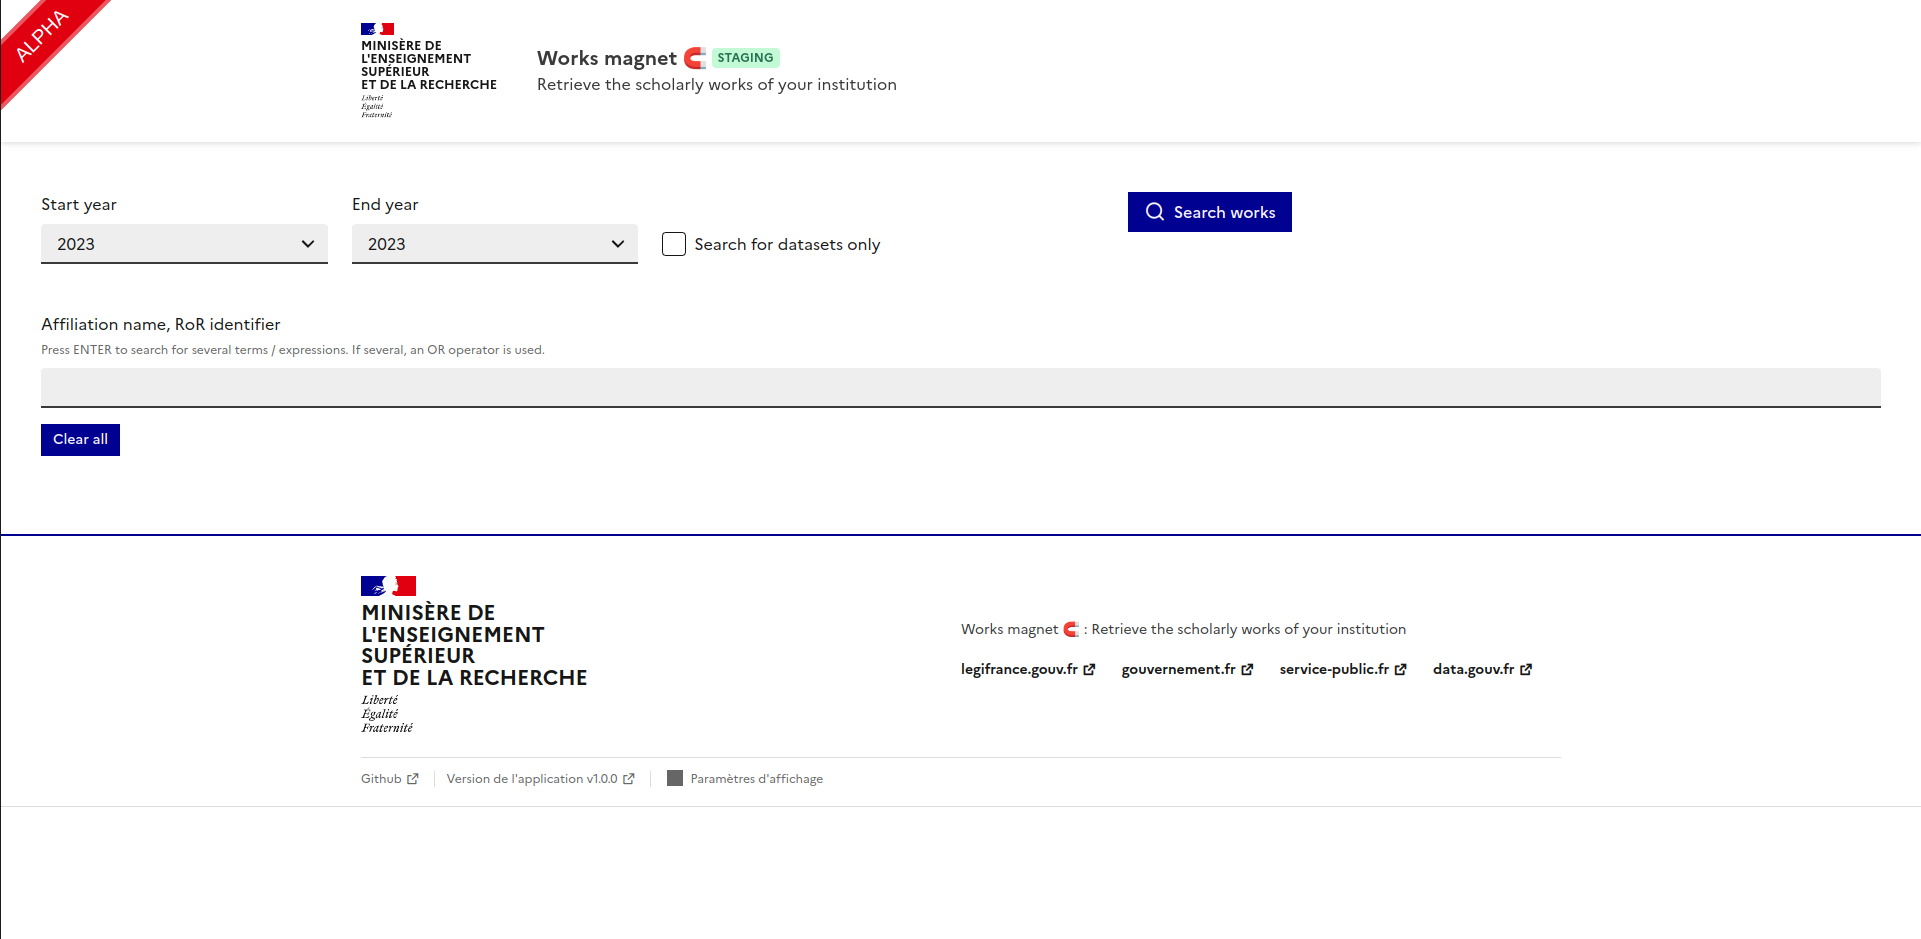Enable the Search for datasets only checkbox

[674, 244]
